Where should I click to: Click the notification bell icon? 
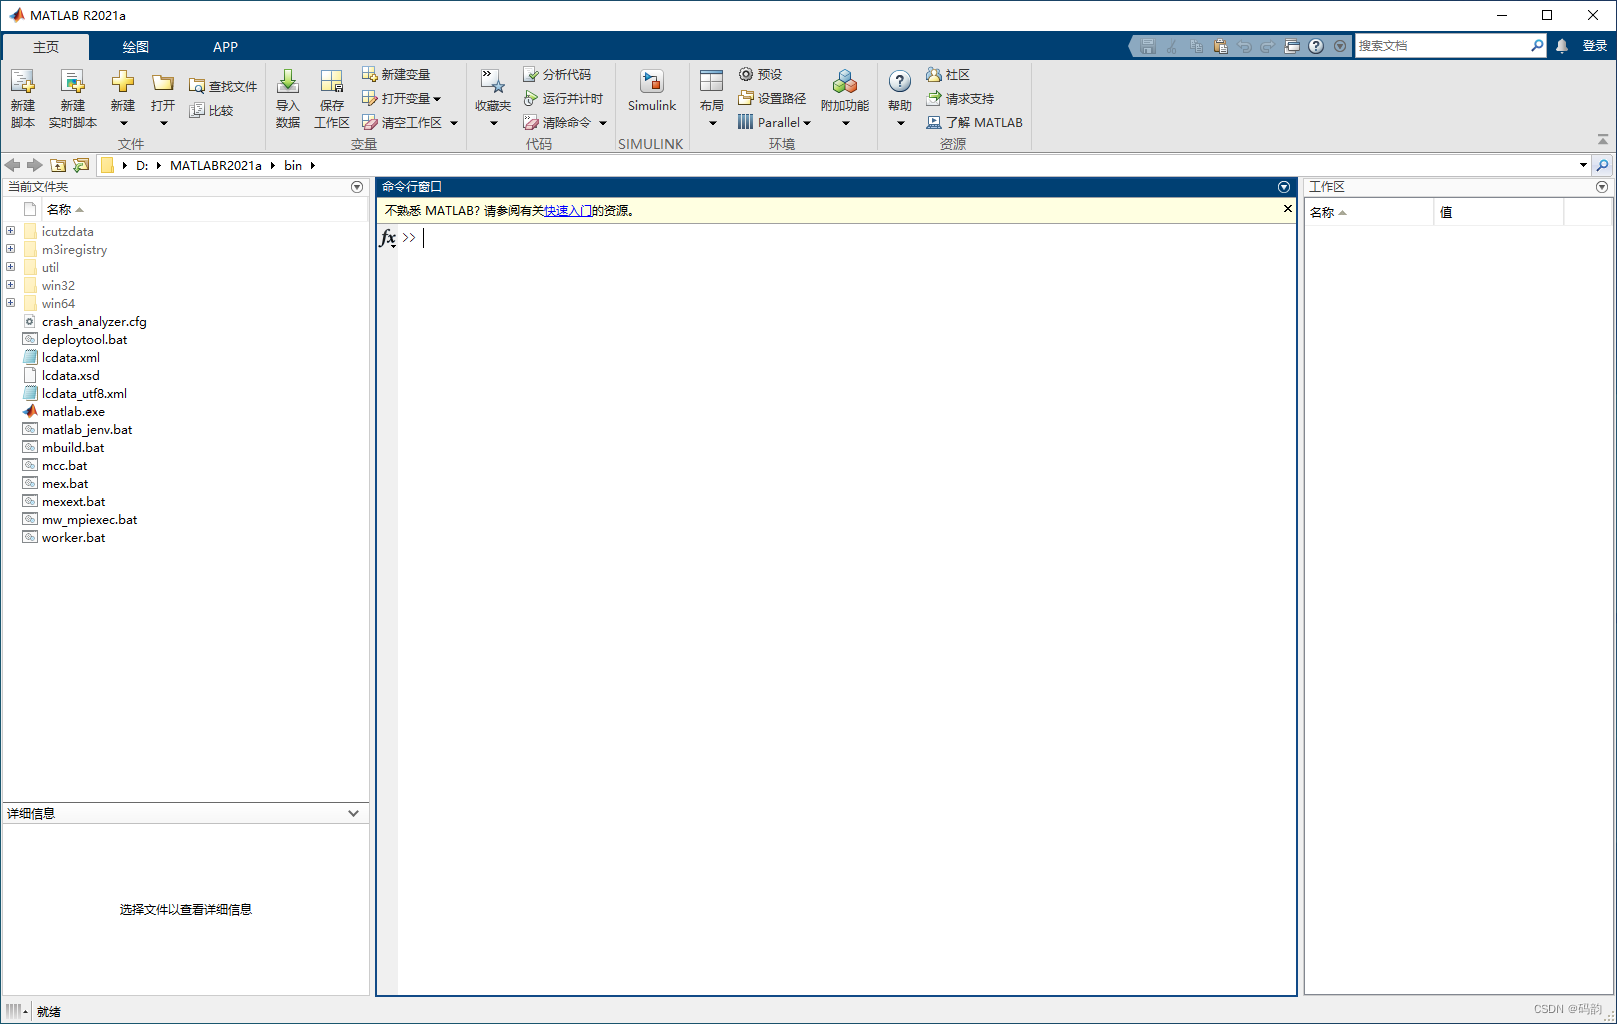pyautogui.click(x=1562, y=46)
